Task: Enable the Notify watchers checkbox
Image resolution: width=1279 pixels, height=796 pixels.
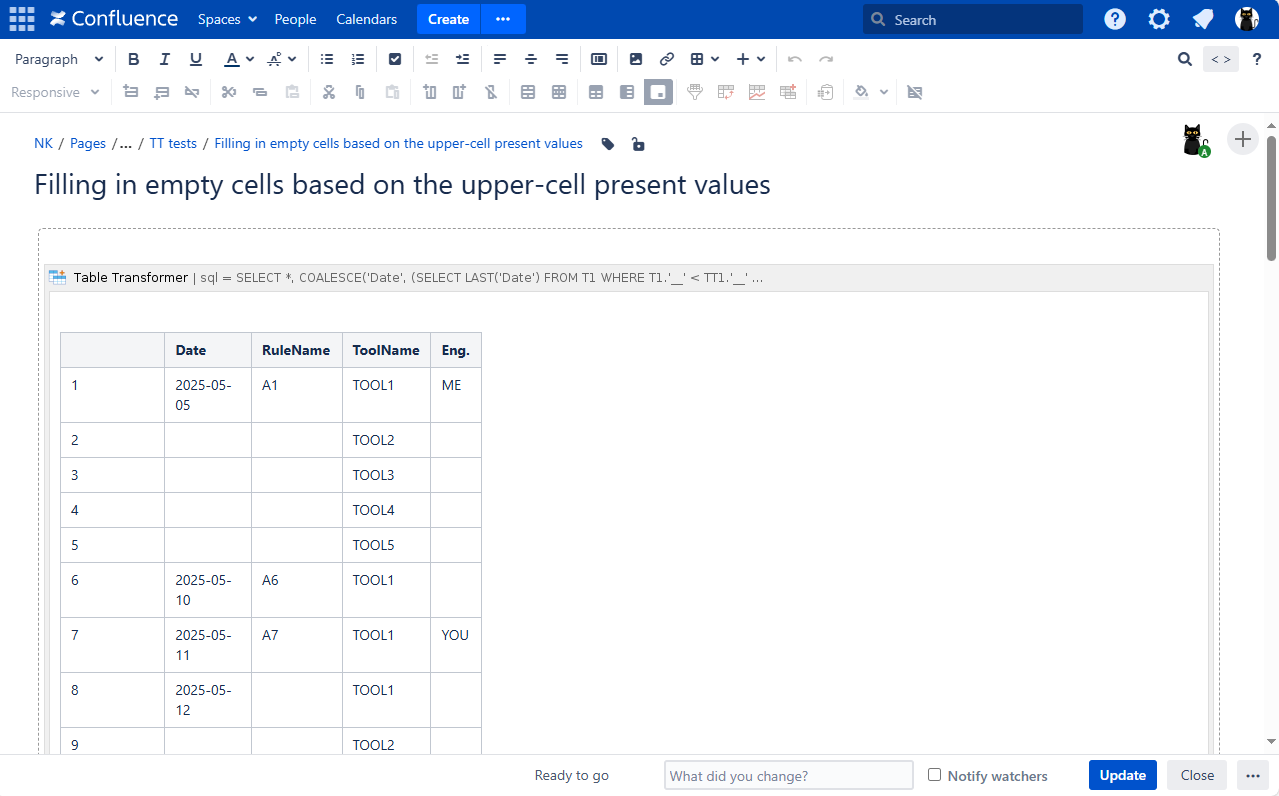Action: pos(934,775)
